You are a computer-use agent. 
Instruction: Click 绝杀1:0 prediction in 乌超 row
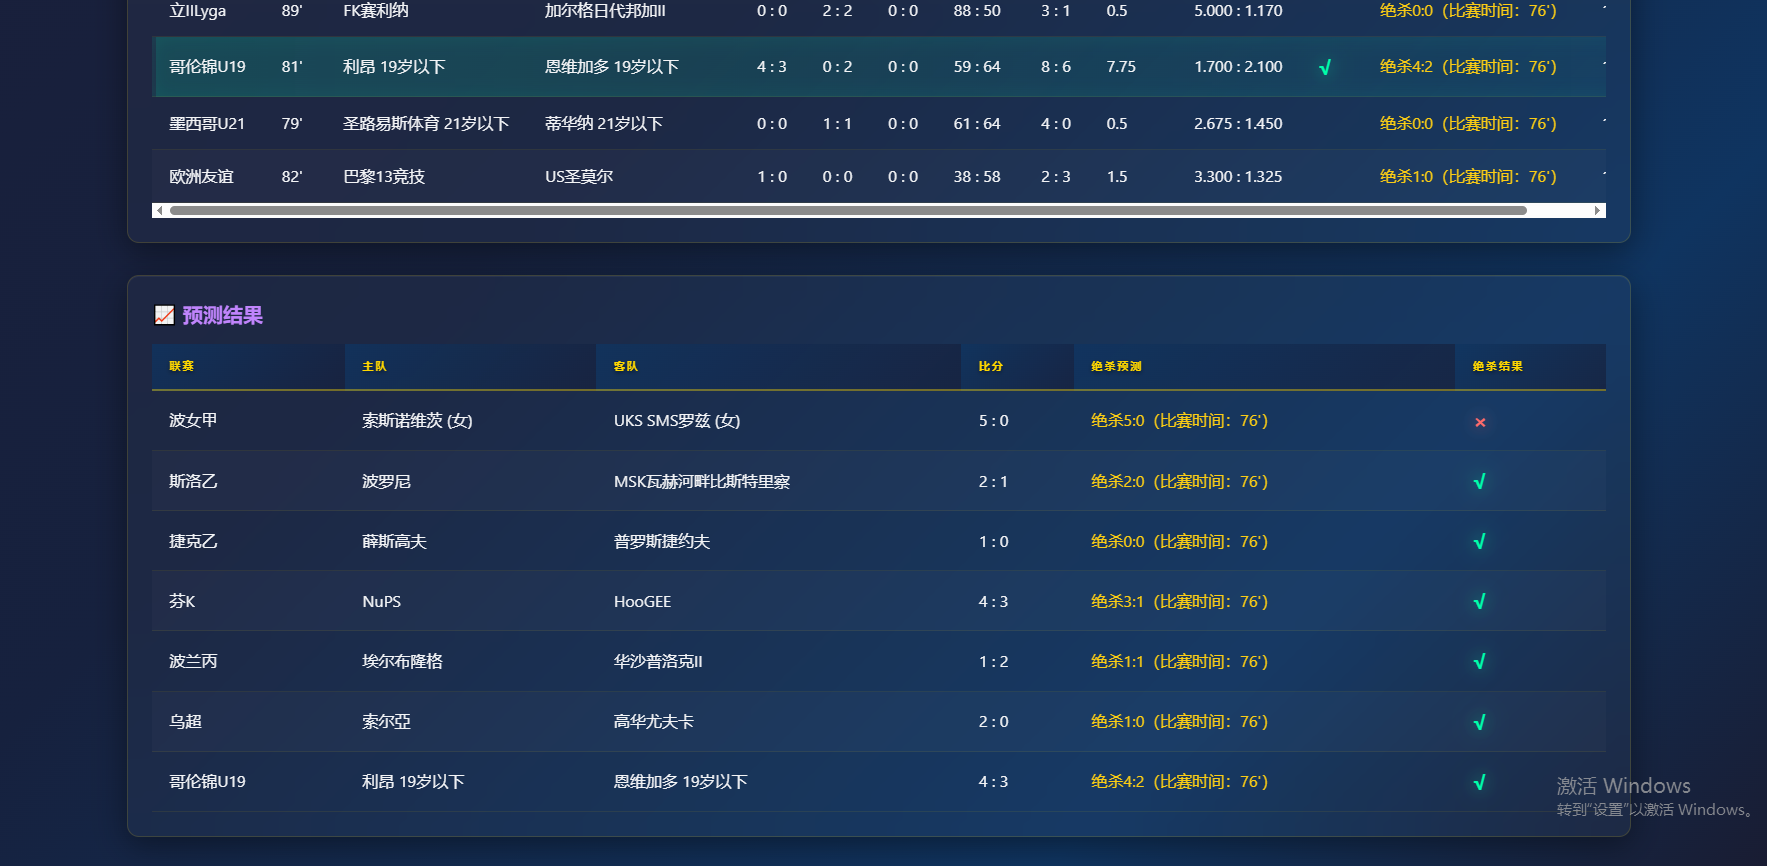(1180, 721)
